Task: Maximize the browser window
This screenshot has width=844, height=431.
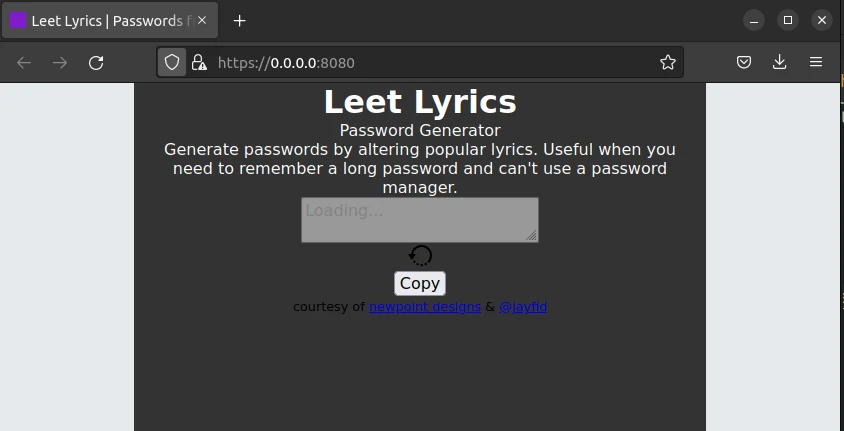Action: coord(788,21)
